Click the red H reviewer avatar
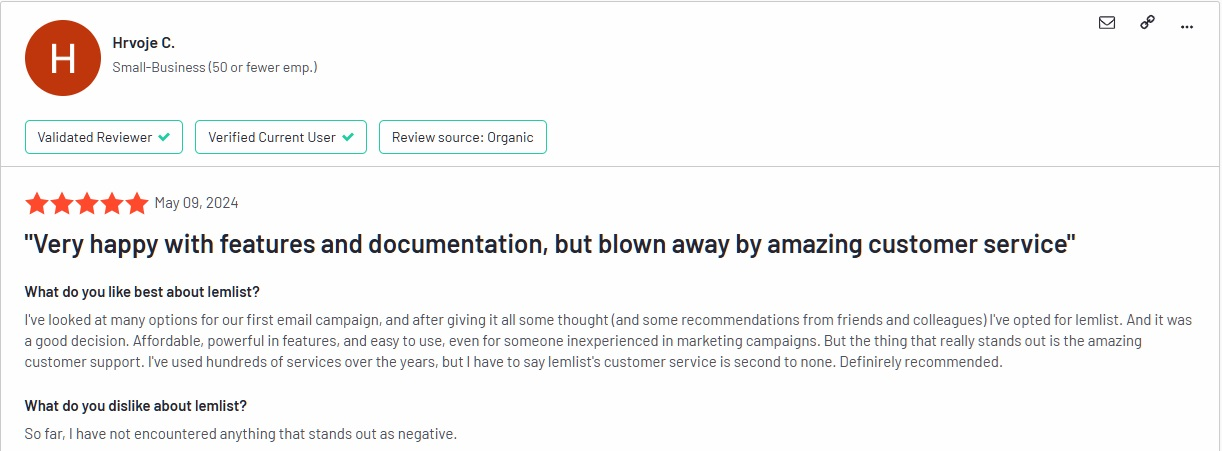The height and width of the screenshot is (451, 1222). tap(63, 58)
